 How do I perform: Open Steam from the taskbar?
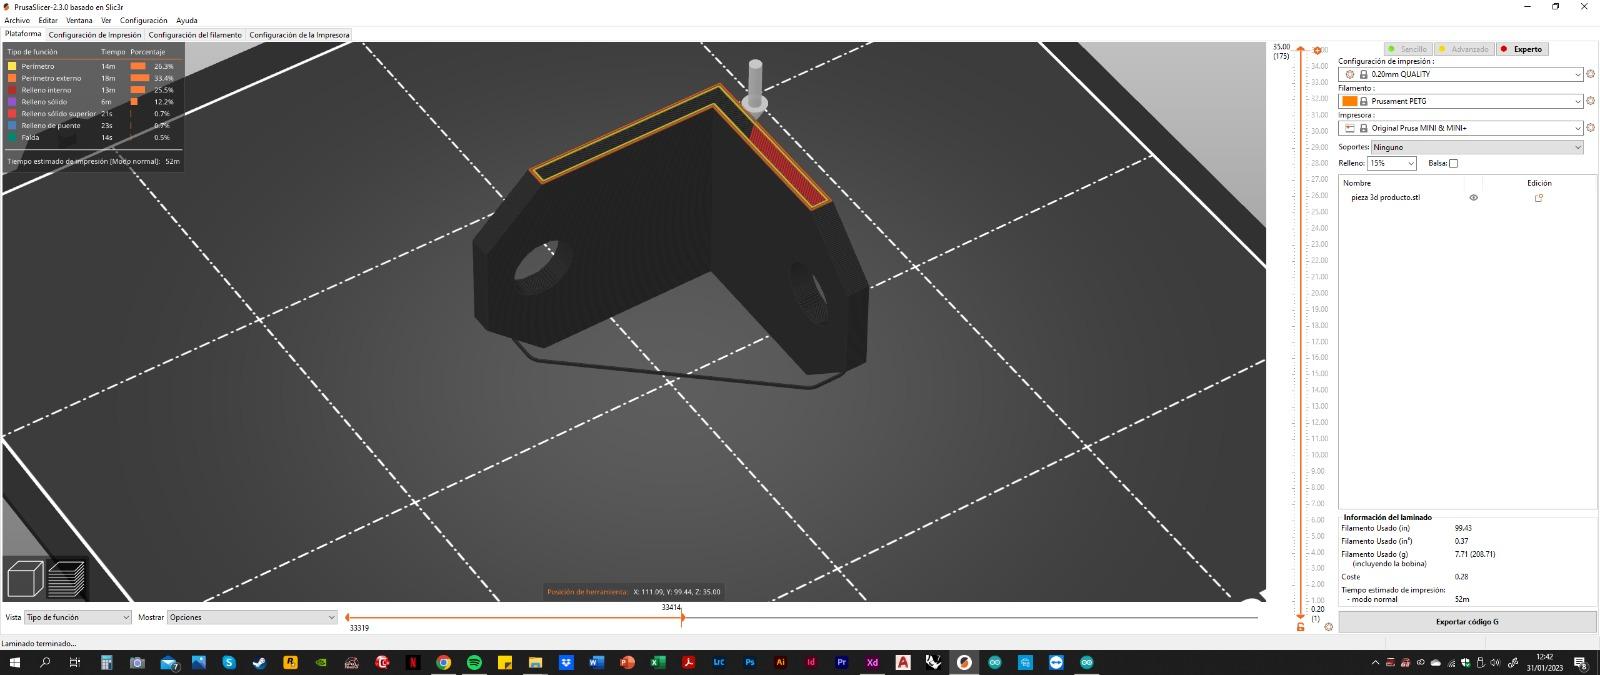[x=259, y=662]
